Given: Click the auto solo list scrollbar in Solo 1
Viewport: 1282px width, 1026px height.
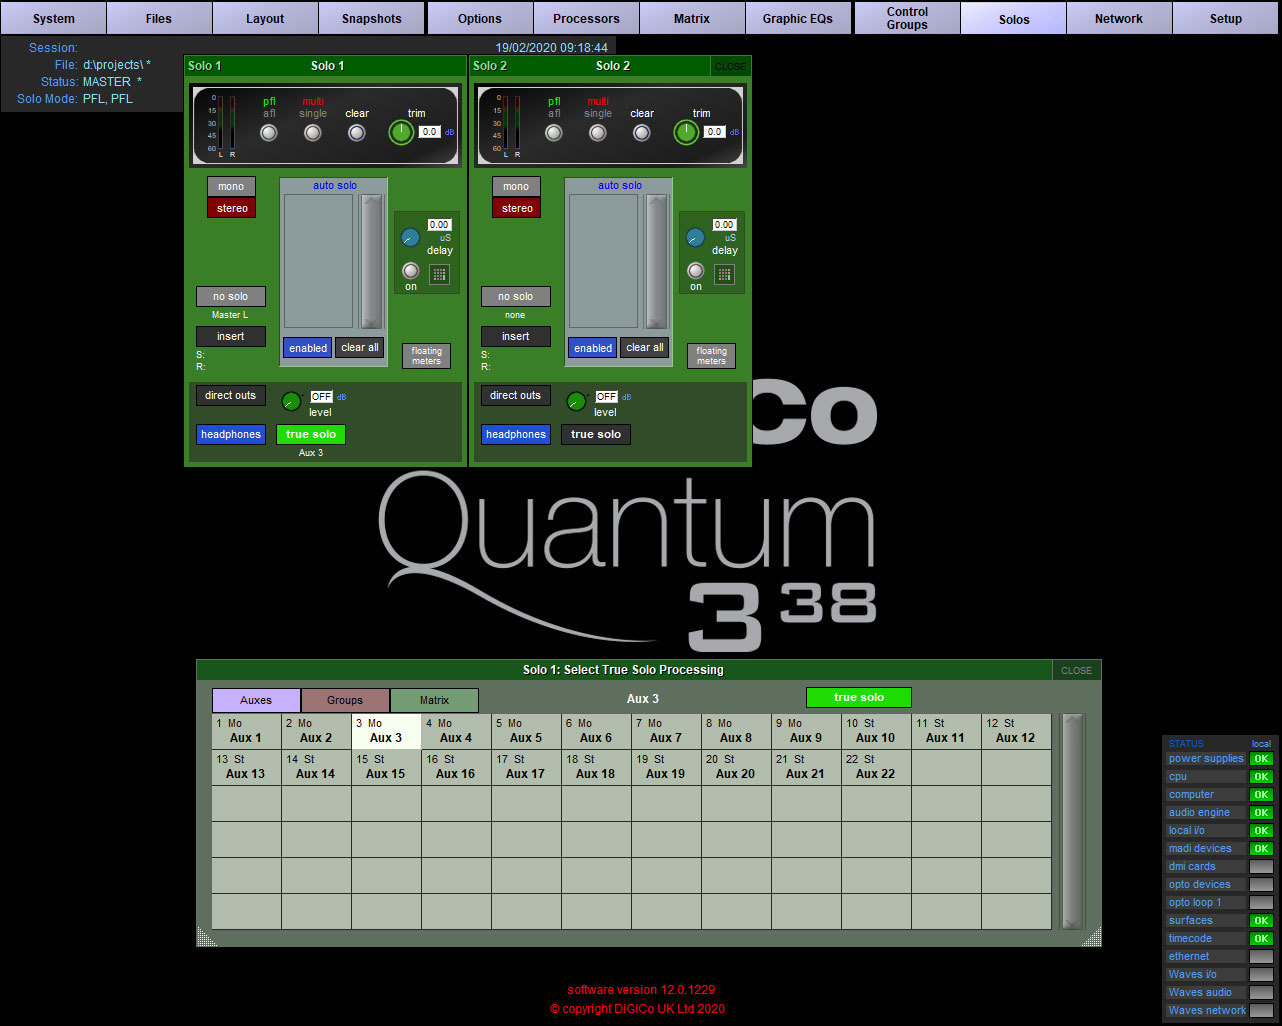Looking at the screenshot, I should tap(372, 261).
